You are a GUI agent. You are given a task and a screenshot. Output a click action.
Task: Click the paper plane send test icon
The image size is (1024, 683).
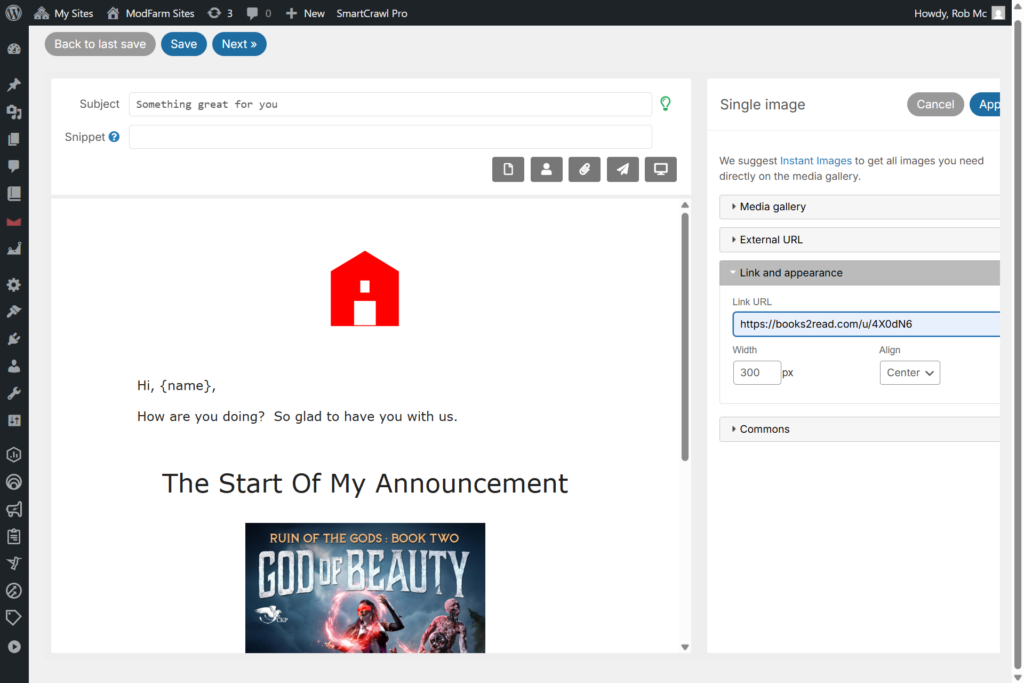[x=622, y=169]
